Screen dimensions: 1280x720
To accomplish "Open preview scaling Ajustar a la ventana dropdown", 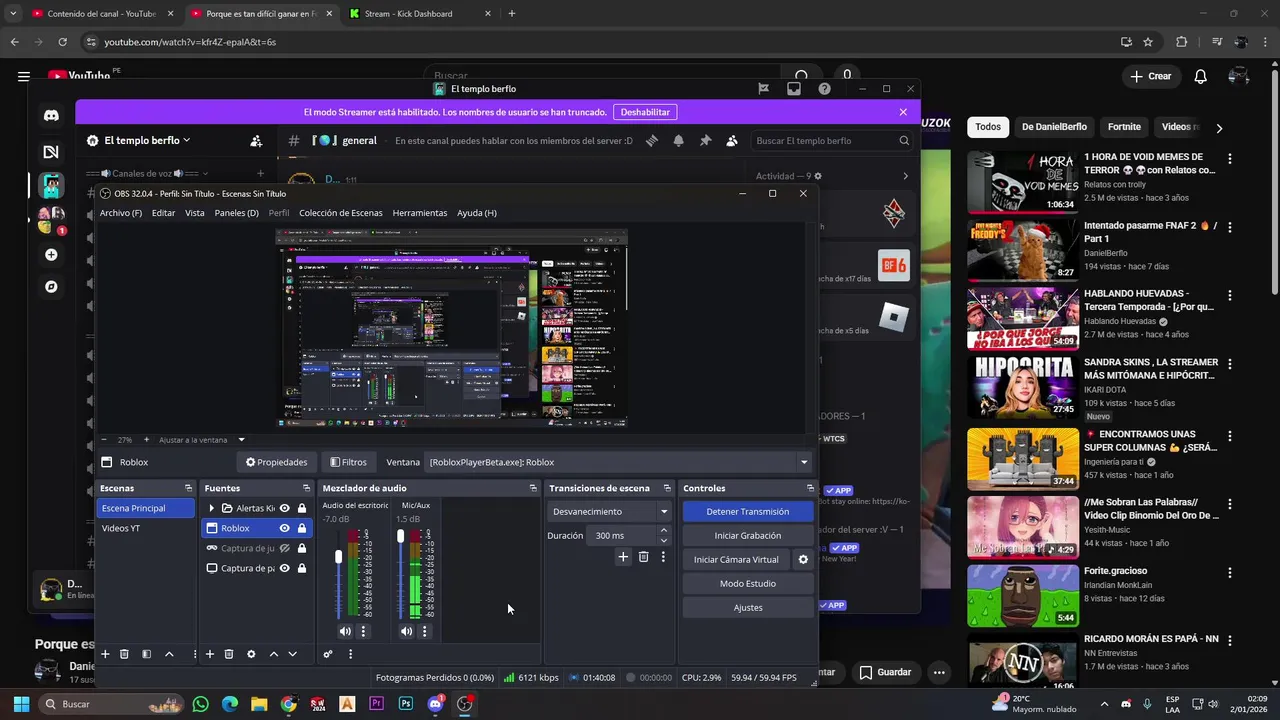I will (x=241, y=440).
